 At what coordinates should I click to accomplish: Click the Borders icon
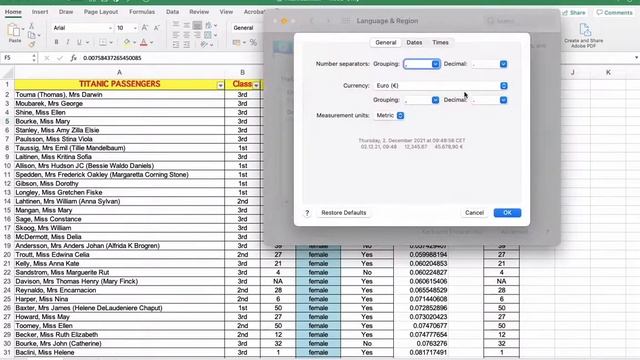click(x=103, y=42)
